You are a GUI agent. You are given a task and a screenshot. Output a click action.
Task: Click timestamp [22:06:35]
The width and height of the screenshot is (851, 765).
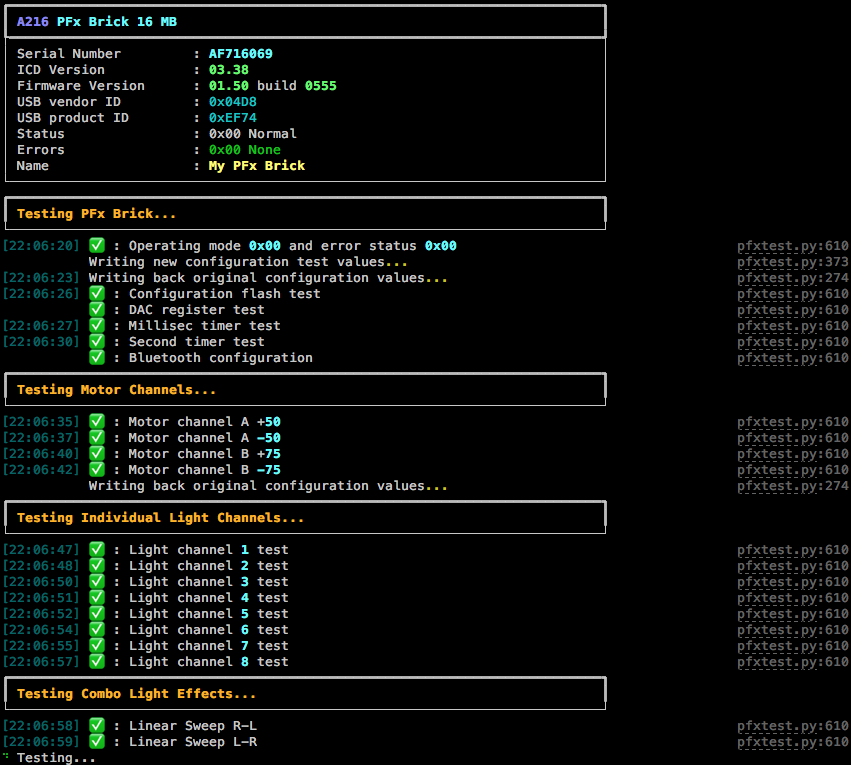(x=41, y=422)
